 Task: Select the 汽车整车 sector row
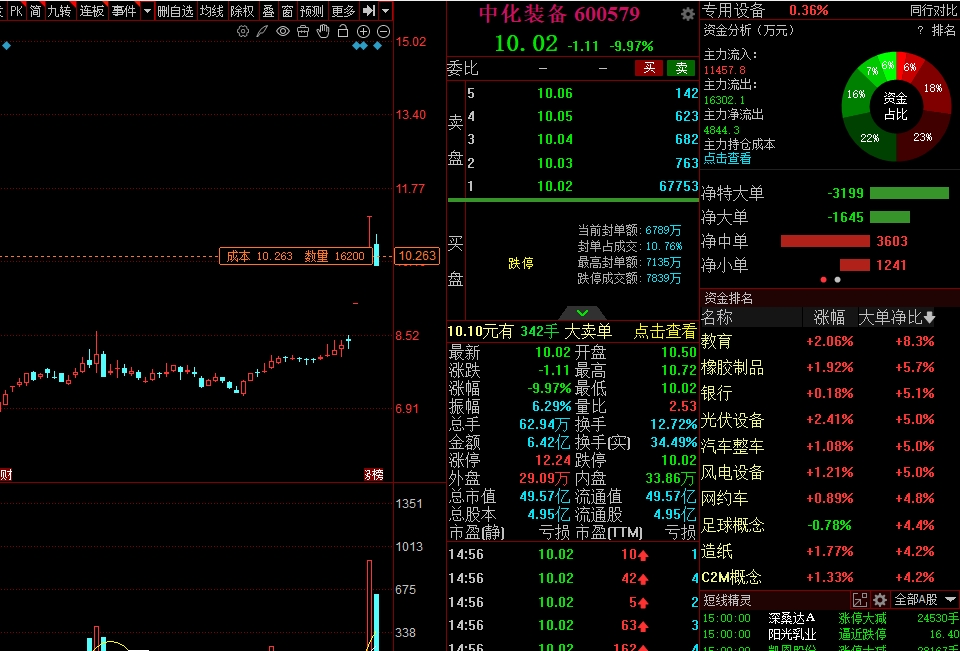(x=830, y=446)
